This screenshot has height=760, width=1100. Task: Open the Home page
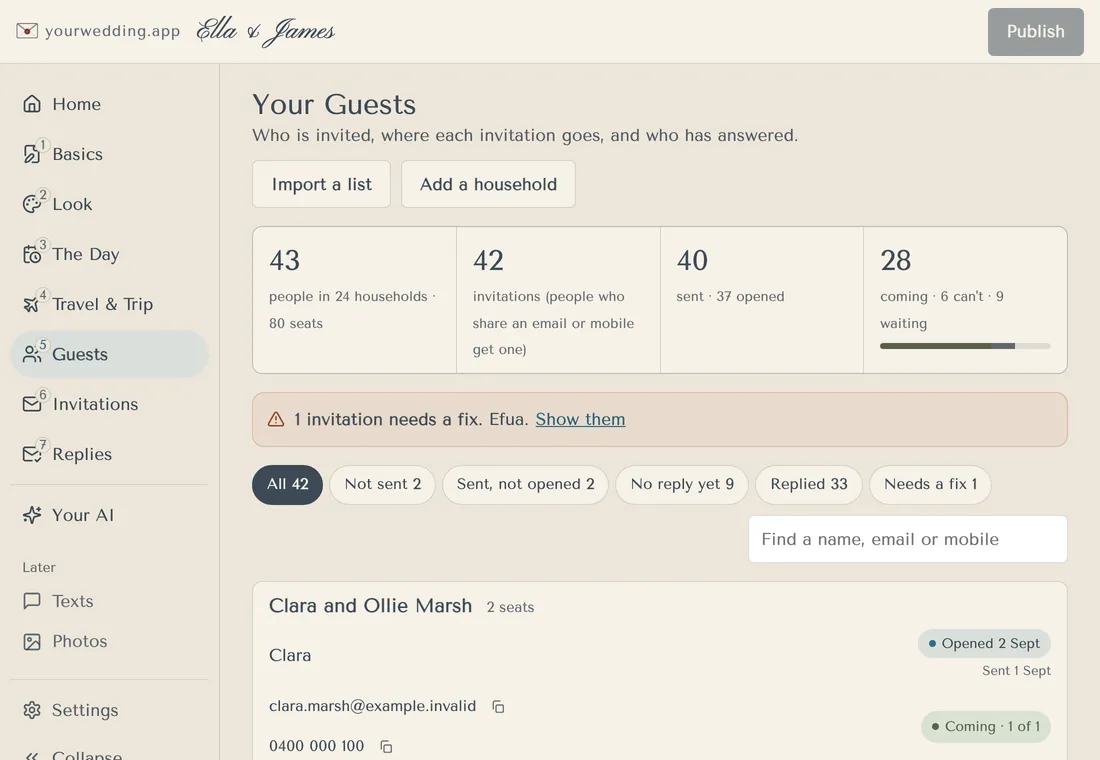[109, 104]
